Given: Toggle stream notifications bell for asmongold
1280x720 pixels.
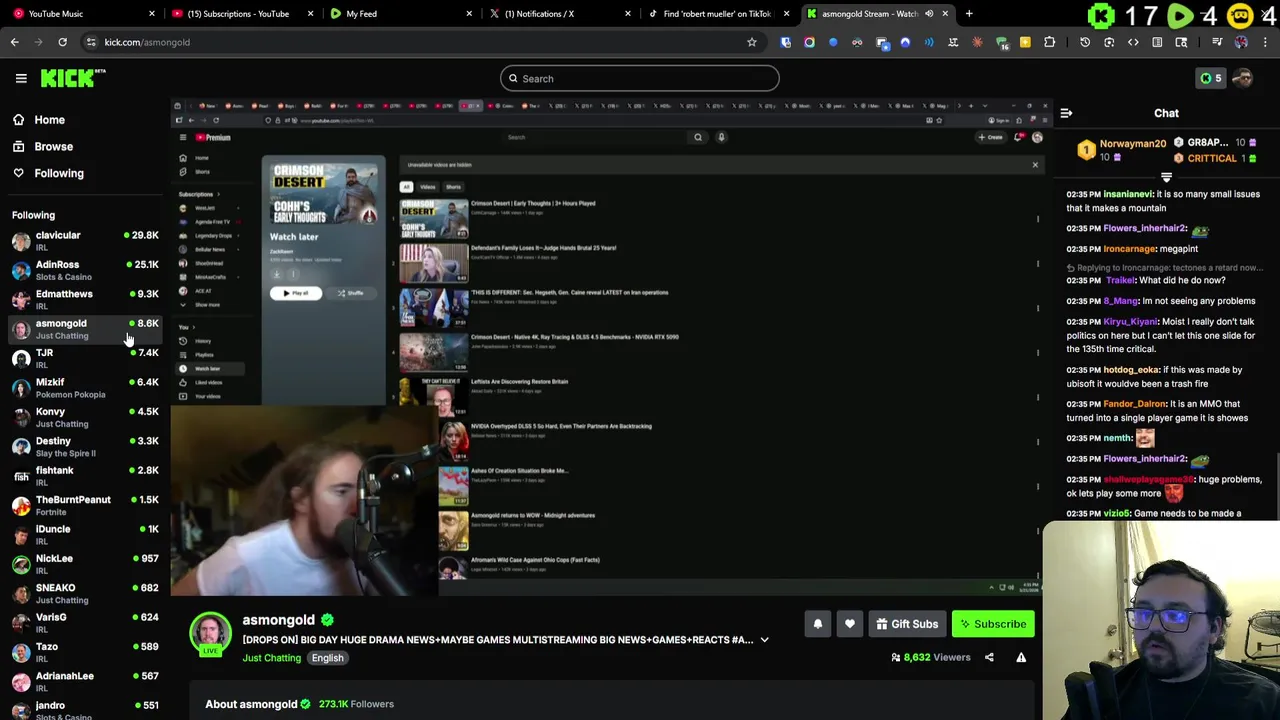Looking at the screenshot, I should (817, 624).
